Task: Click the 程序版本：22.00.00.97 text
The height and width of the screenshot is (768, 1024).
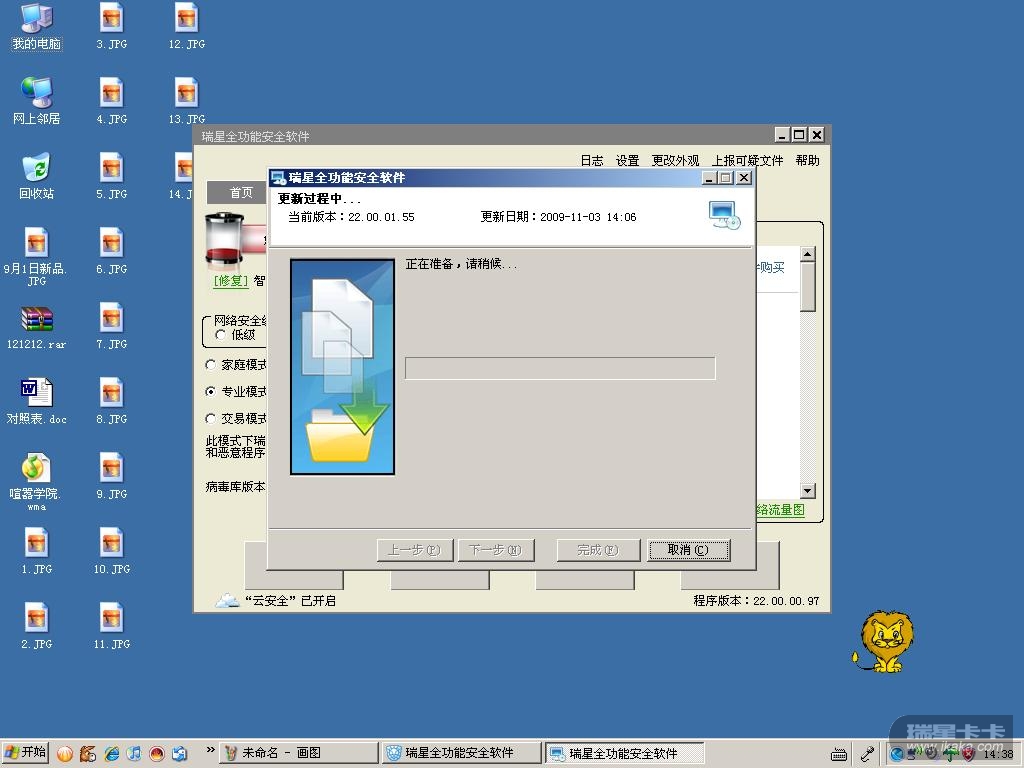Action: point(756,601)
